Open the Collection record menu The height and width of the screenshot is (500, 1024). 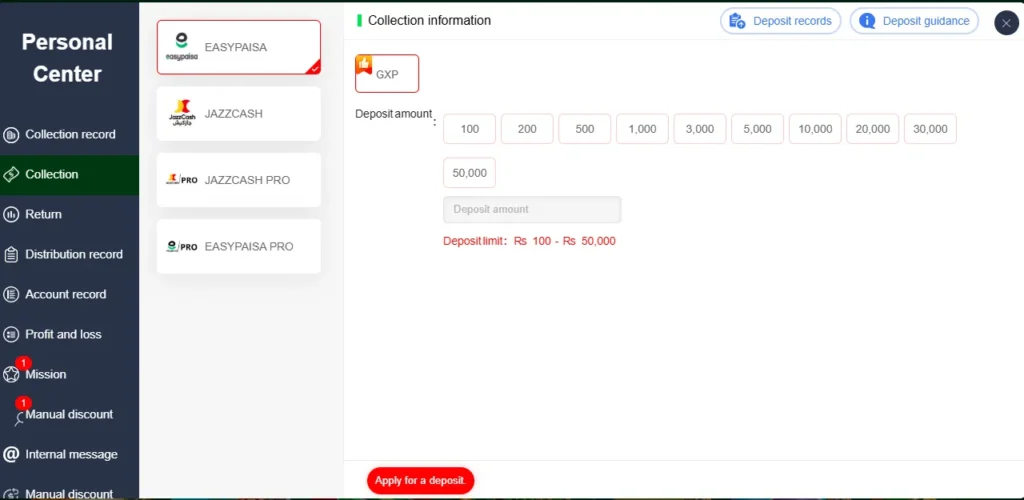[x=69, y=135]
